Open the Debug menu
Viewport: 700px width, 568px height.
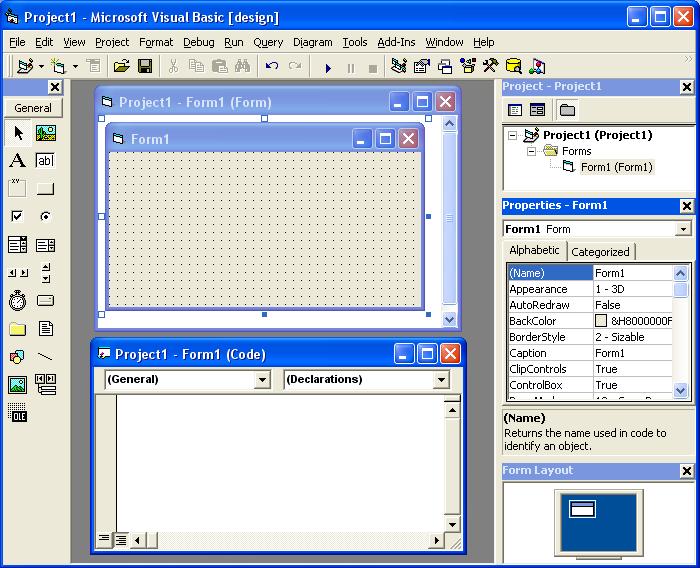199,42
